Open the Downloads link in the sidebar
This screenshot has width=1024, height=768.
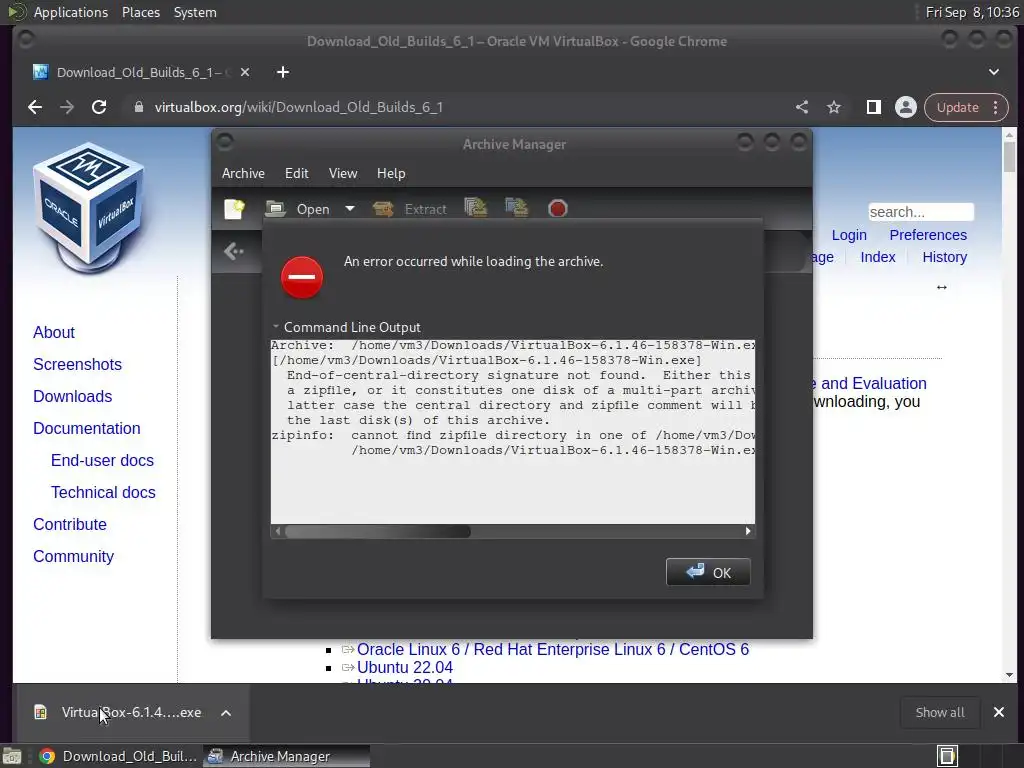[x=72, y=396]
